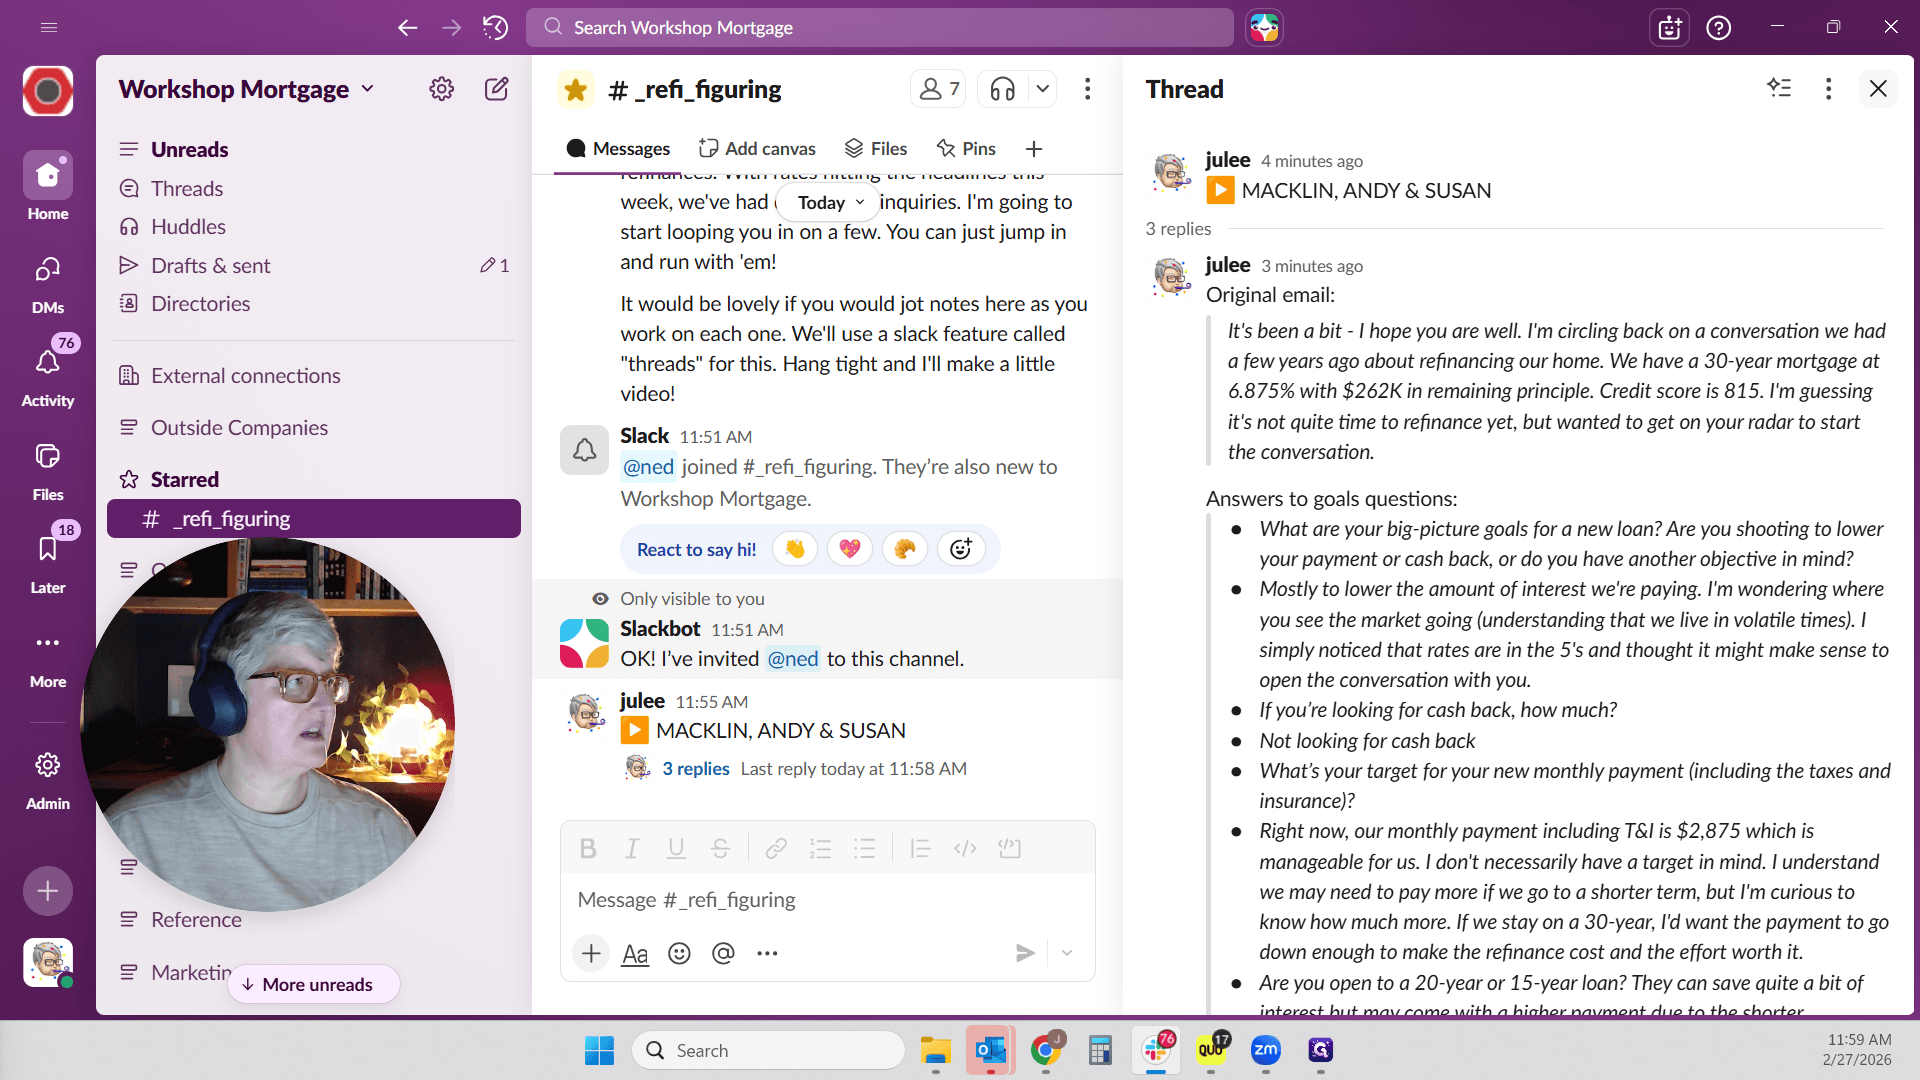The height and width of the screenshot is (1080, 1920).
Task: Open the Add canvas tab
Action: [x=757, y=149]
